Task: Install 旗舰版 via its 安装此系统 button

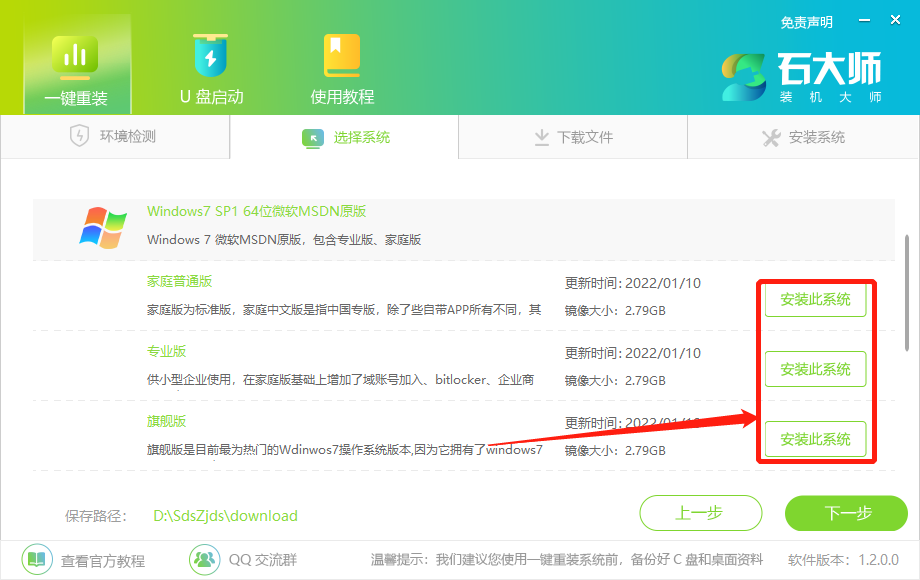Action: [815, 438]
